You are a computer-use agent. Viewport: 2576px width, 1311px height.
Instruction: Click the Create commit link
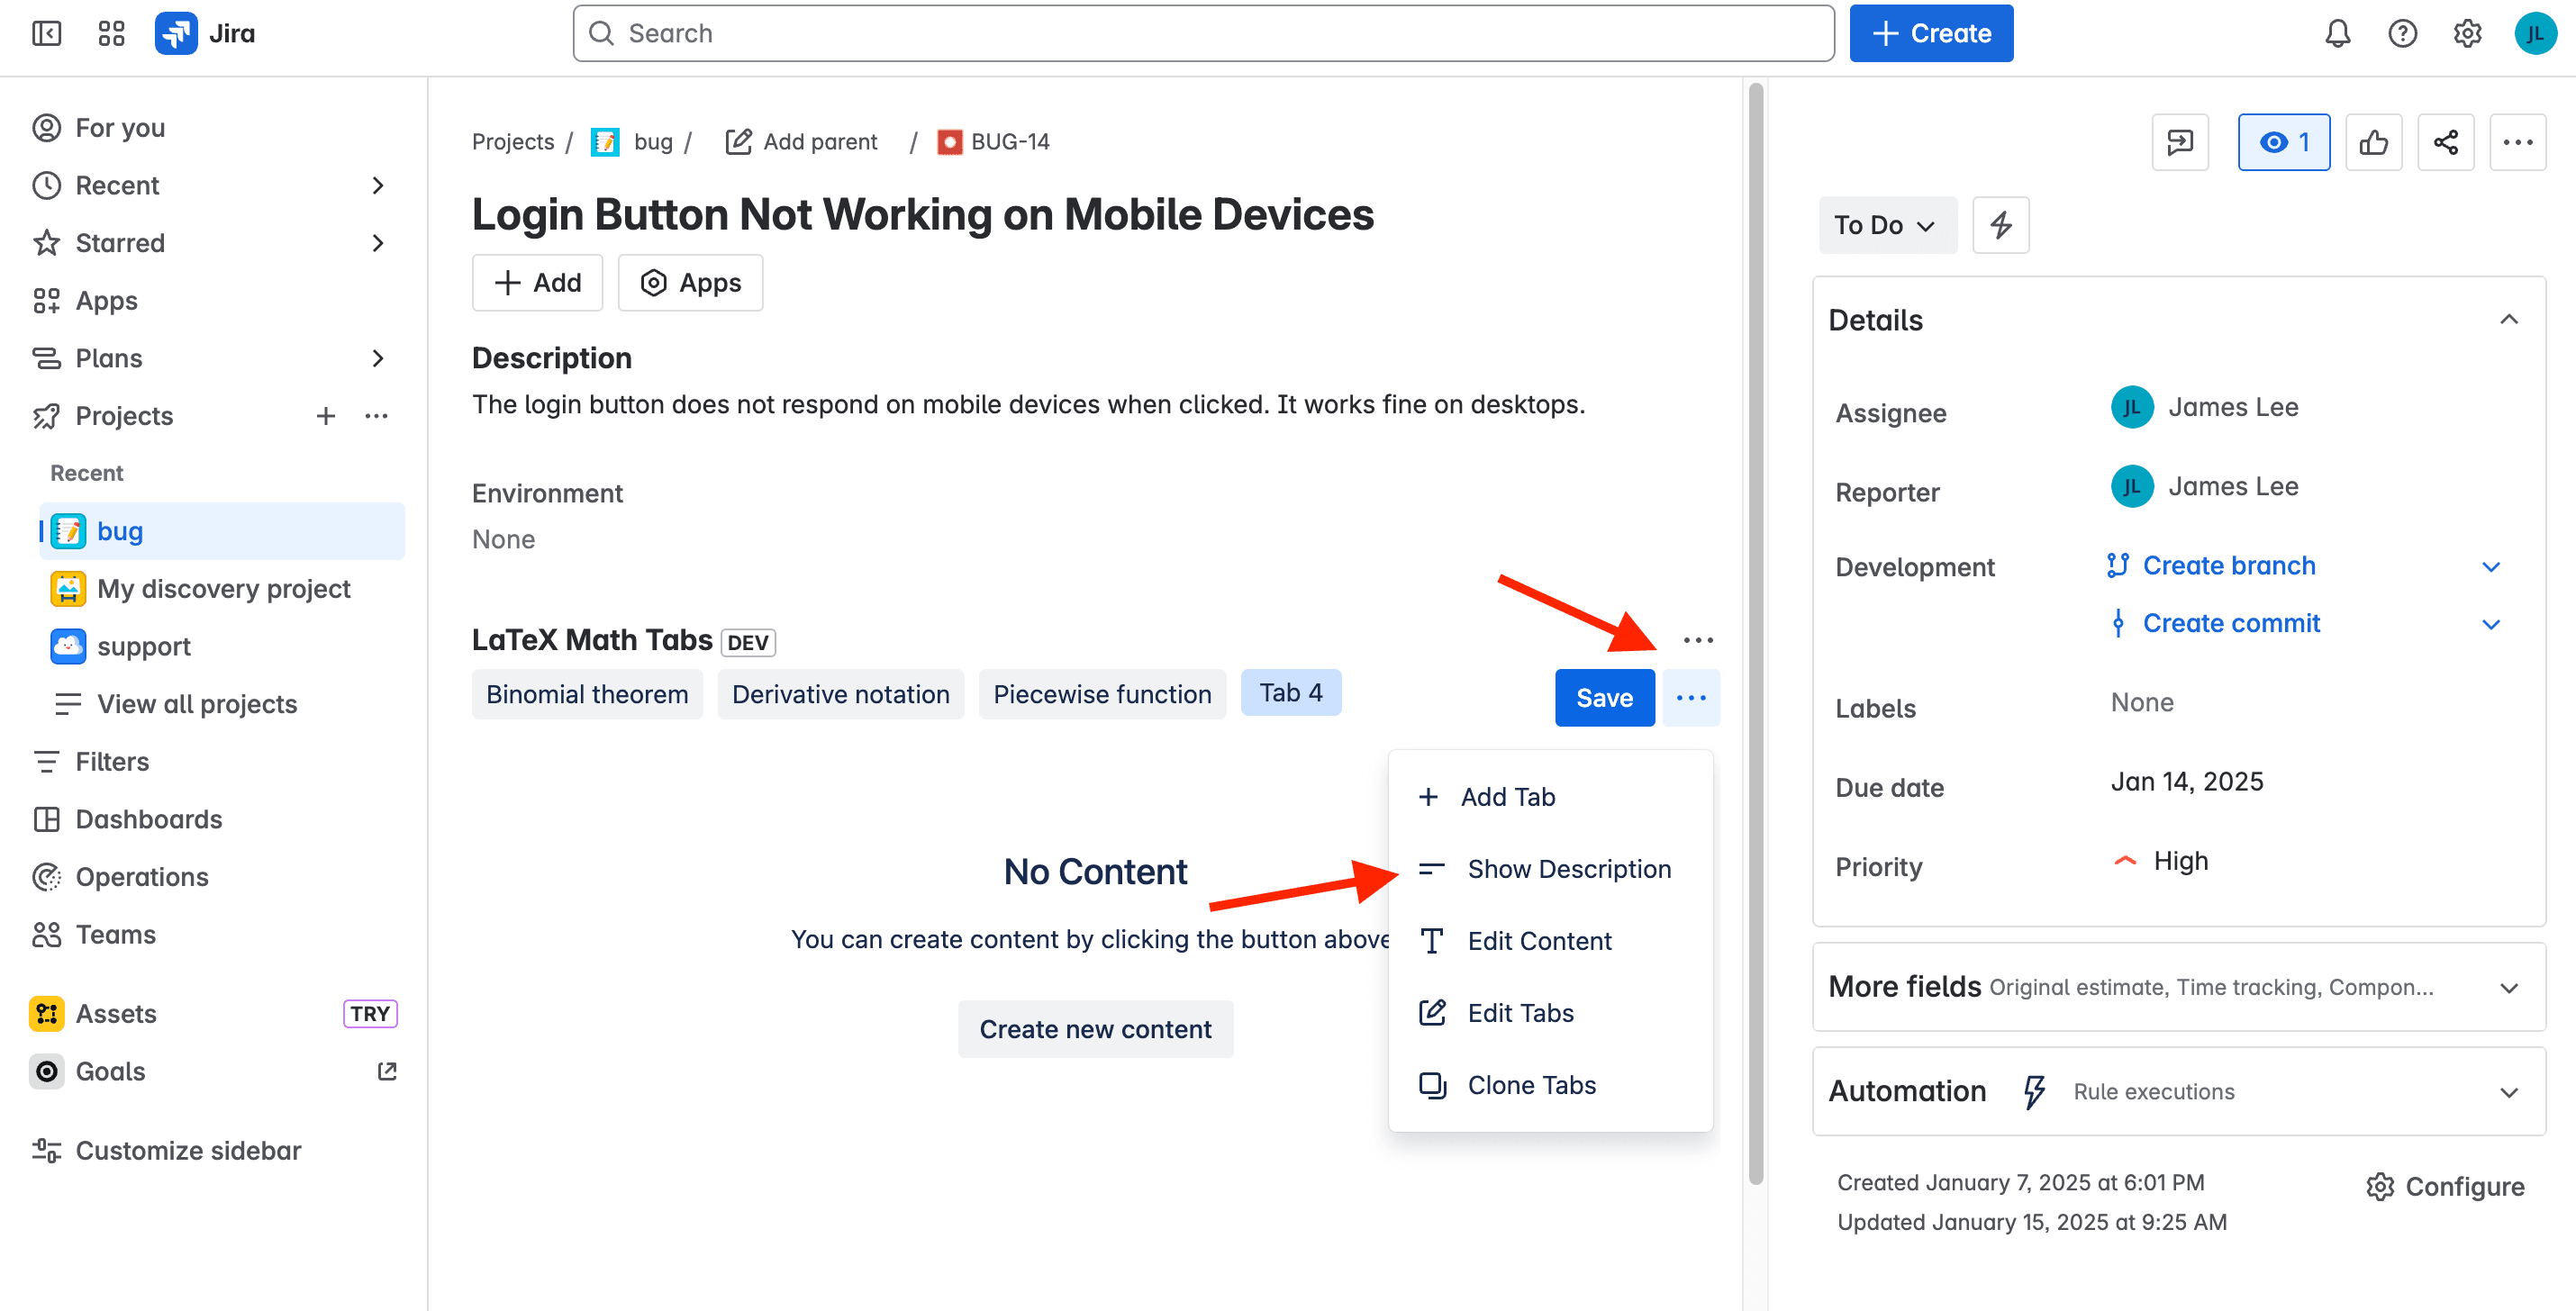pos(2231,623)
